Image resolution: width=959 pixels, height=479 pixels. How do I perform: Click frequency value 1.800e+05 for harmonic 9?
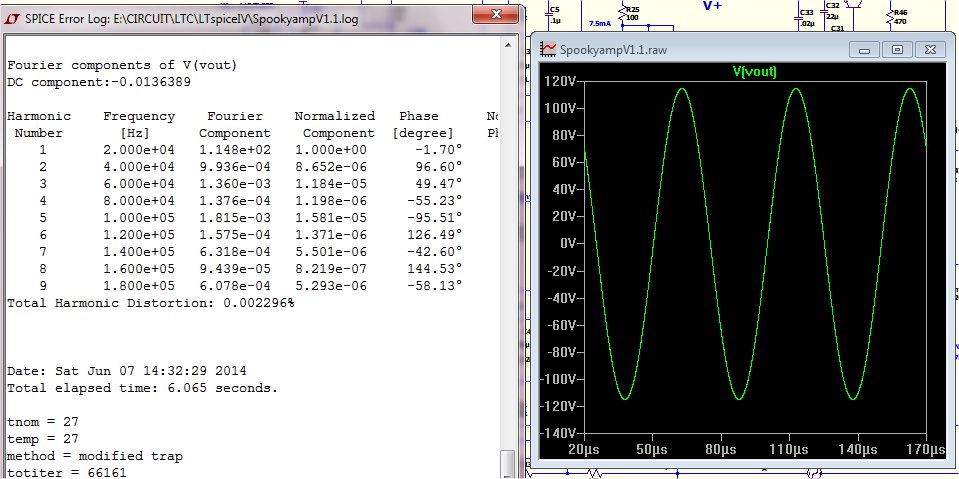[139, 286]
